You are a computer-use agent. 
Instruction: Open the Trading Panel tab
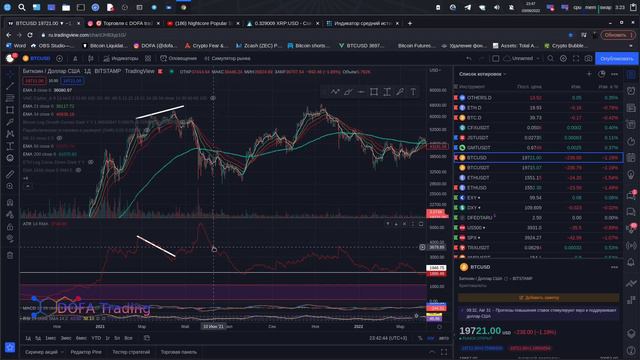tap(179, 352)
